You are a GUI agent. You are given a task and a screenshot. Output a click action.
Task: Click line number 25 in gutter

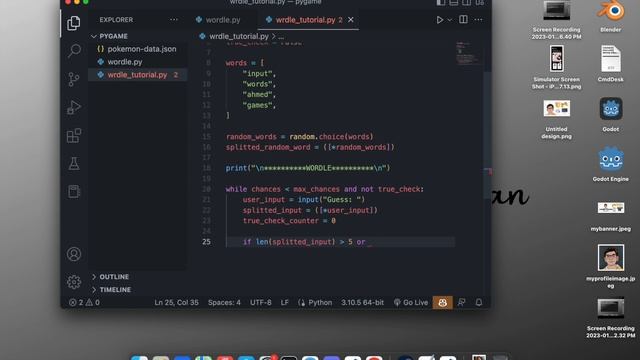tap(207, 242)
